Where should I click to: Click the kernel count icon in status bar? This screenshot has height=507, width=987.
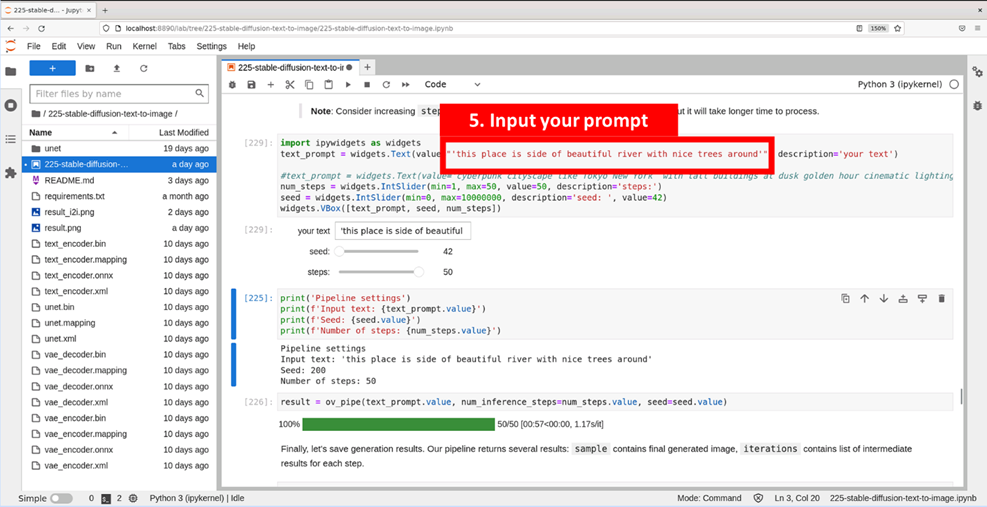point(133,498)
